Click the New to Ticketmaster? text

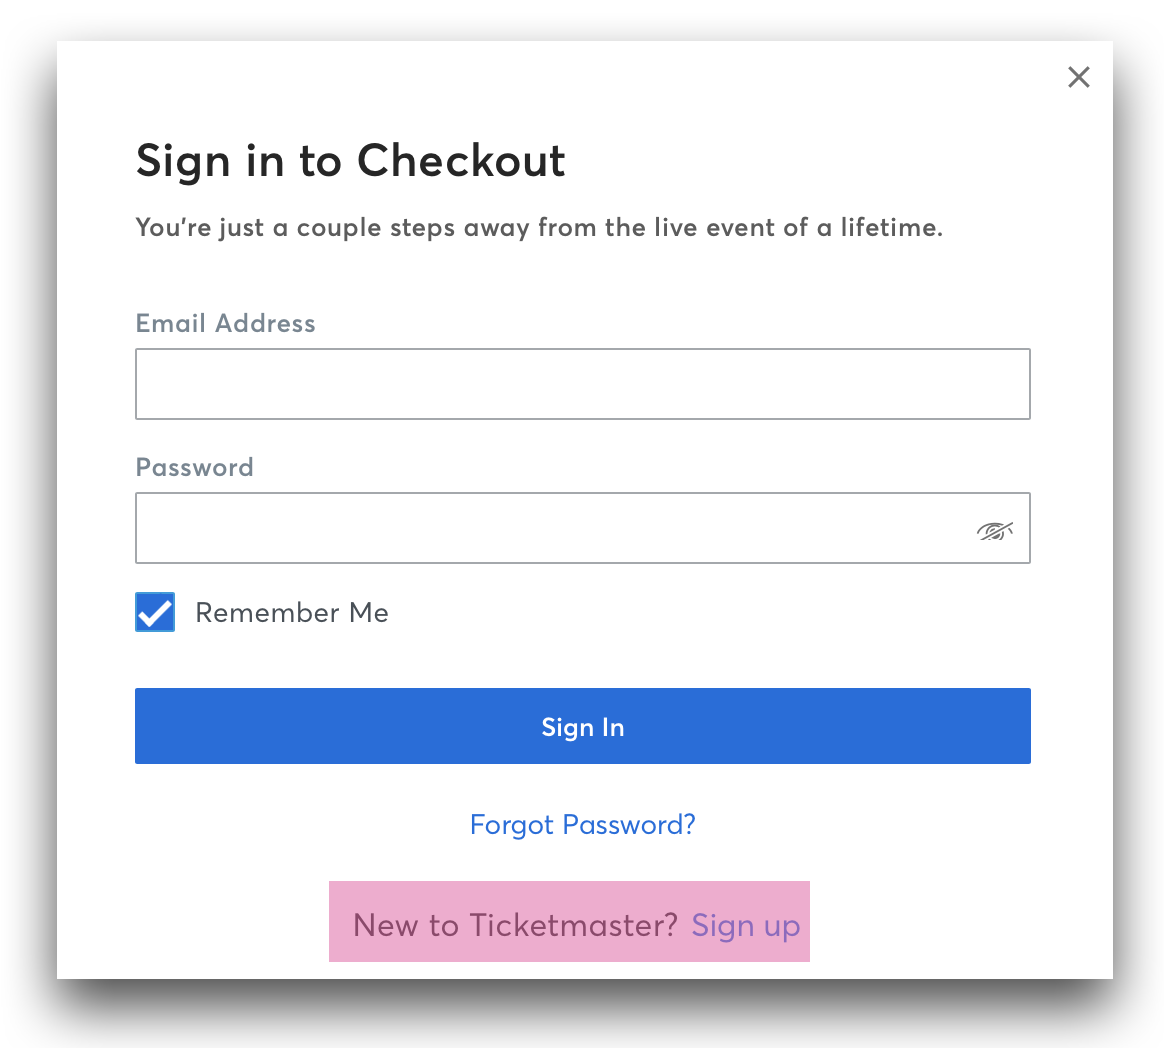515,926
